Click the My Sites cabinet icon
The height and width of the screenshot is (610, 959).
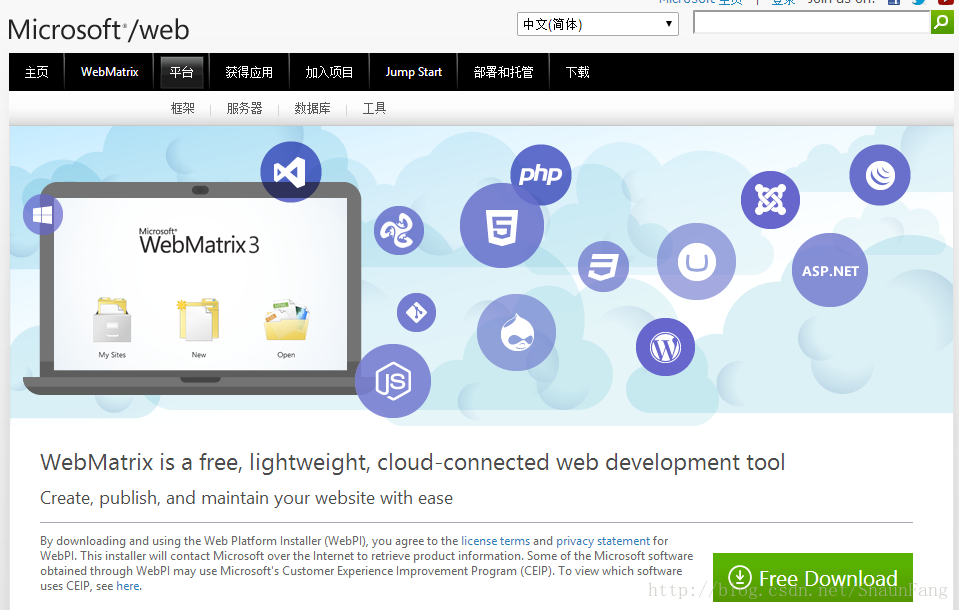coord(112,320)
